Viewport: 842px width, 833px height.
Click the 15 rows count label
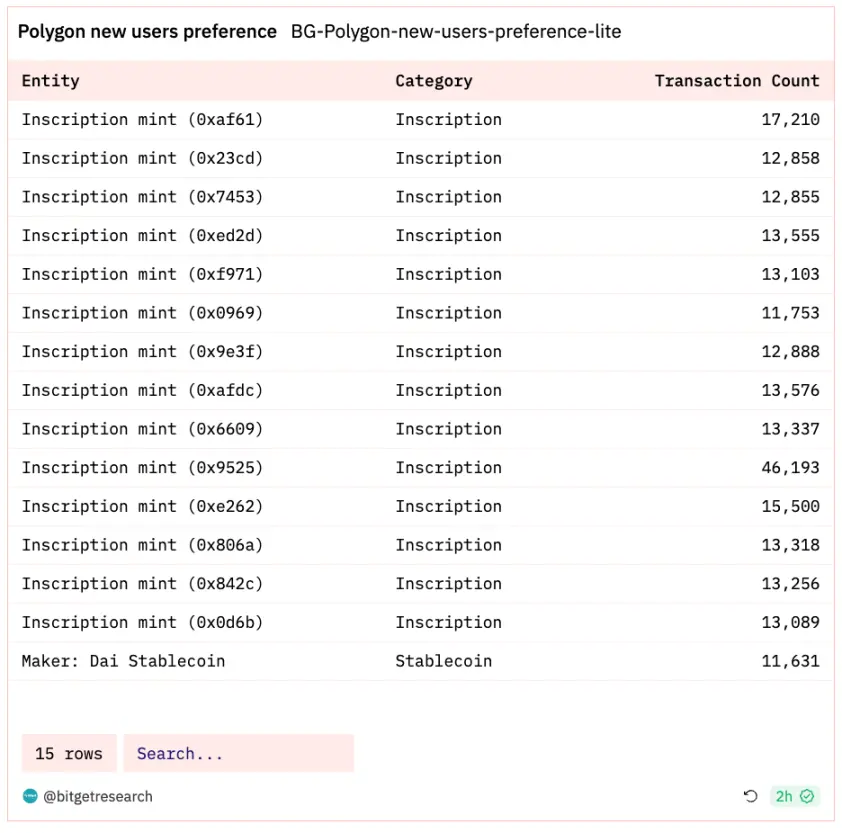point(69,753)
